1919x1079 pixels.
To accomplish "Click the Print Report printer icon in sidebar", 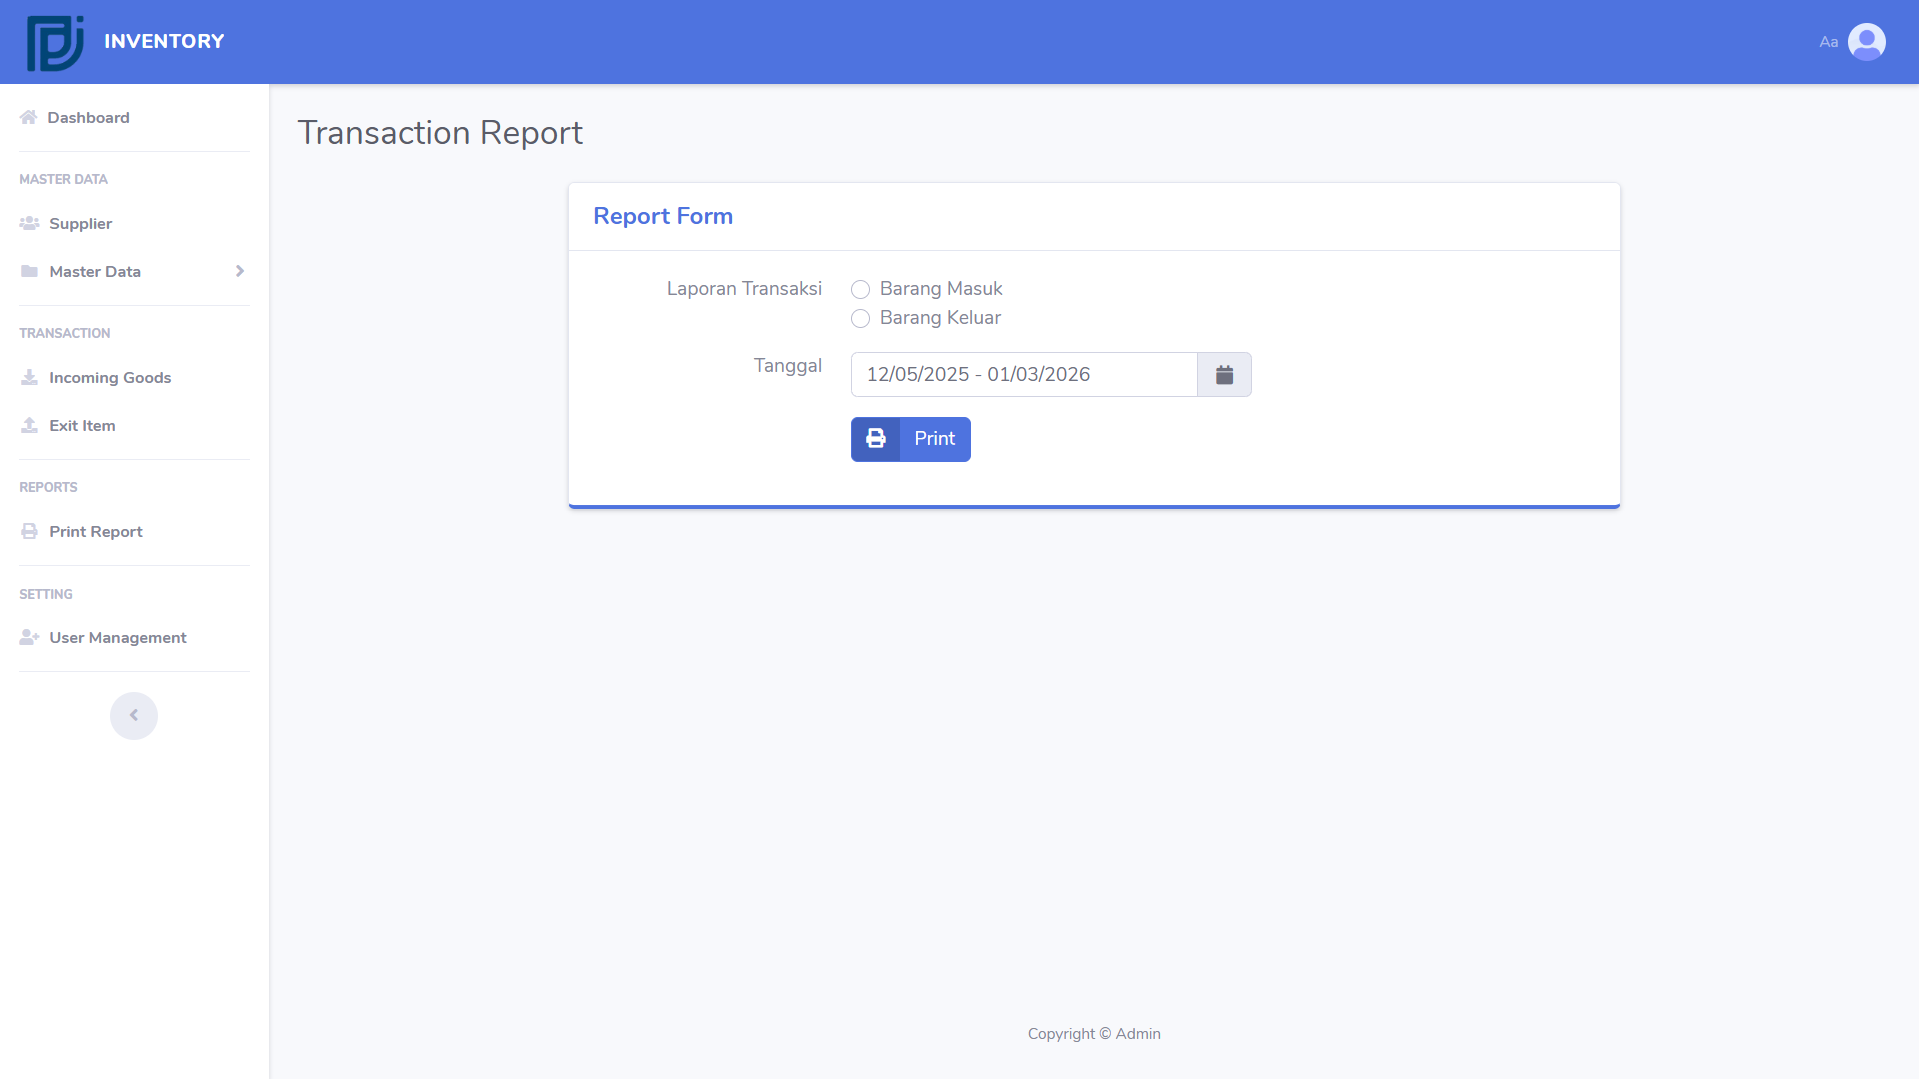I will 29,532.
